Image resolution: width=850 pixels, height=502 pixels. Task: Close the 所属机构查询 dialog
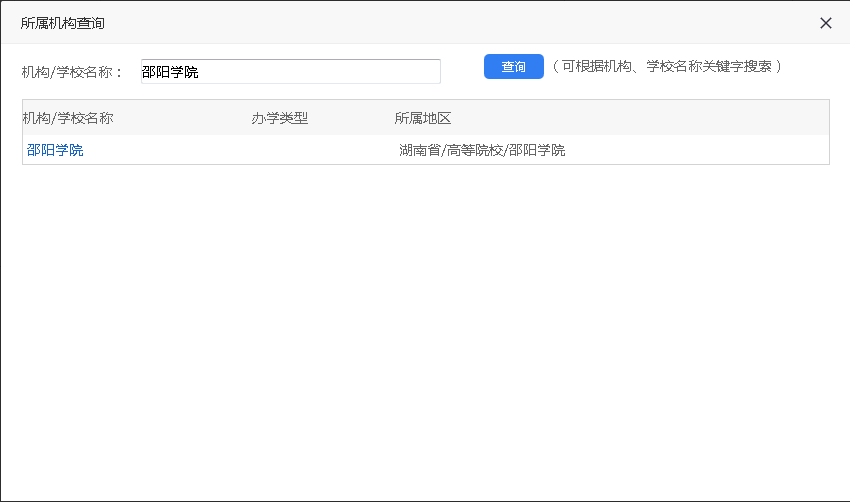[825, 23]
